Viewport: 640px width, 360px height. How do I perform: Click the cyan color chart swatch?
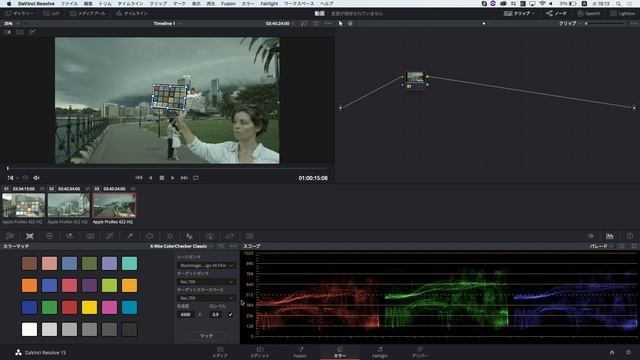(x=129, y=307)
